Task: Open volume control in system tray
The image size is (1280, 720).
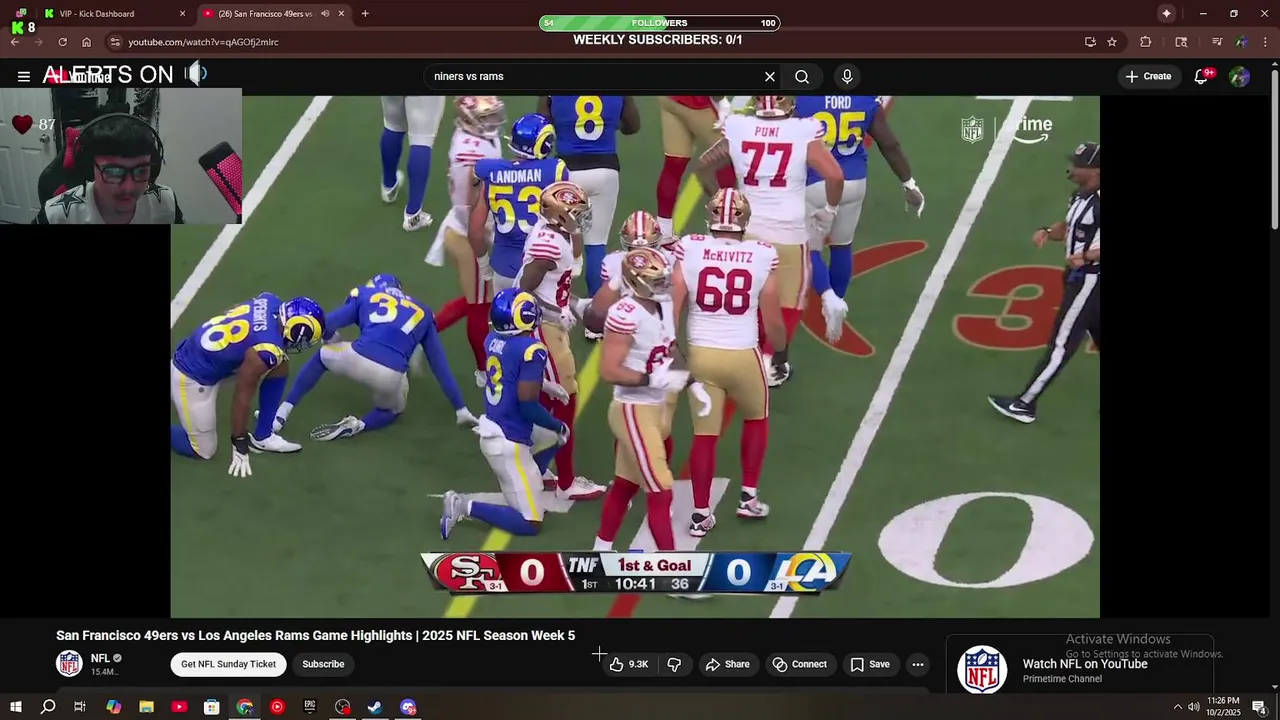Action: coord(1193,707)
